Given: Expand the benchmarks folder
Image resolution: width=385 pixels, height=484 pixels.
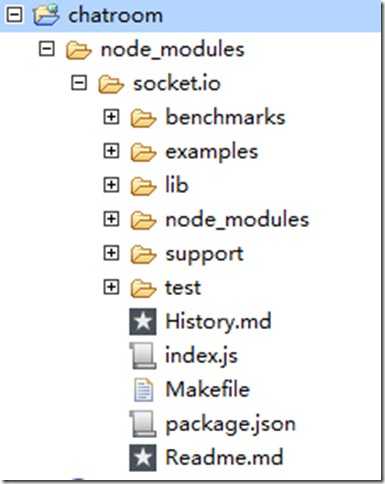Looking at the screenshot, I should coord(111,117).
